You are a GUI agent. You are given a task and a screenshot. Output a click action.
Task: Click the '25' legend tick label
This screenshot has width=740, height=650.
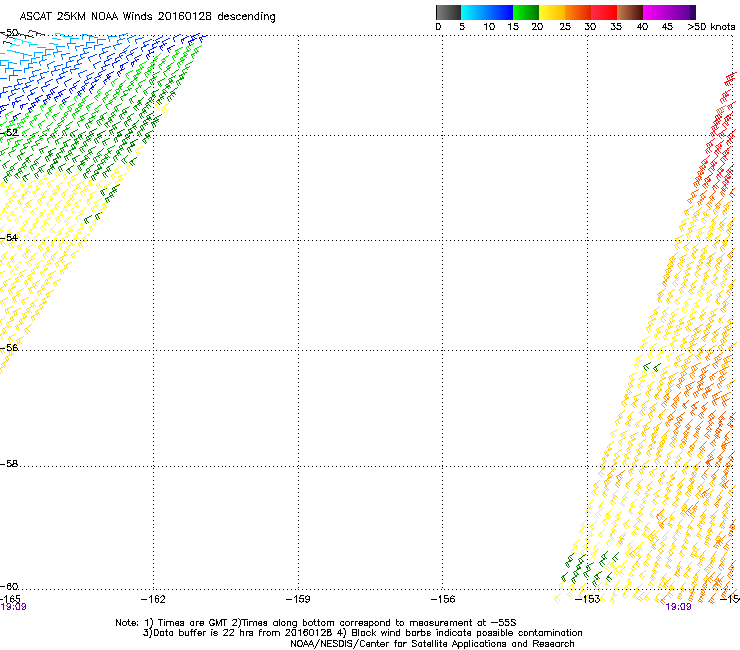coord(565,27)
